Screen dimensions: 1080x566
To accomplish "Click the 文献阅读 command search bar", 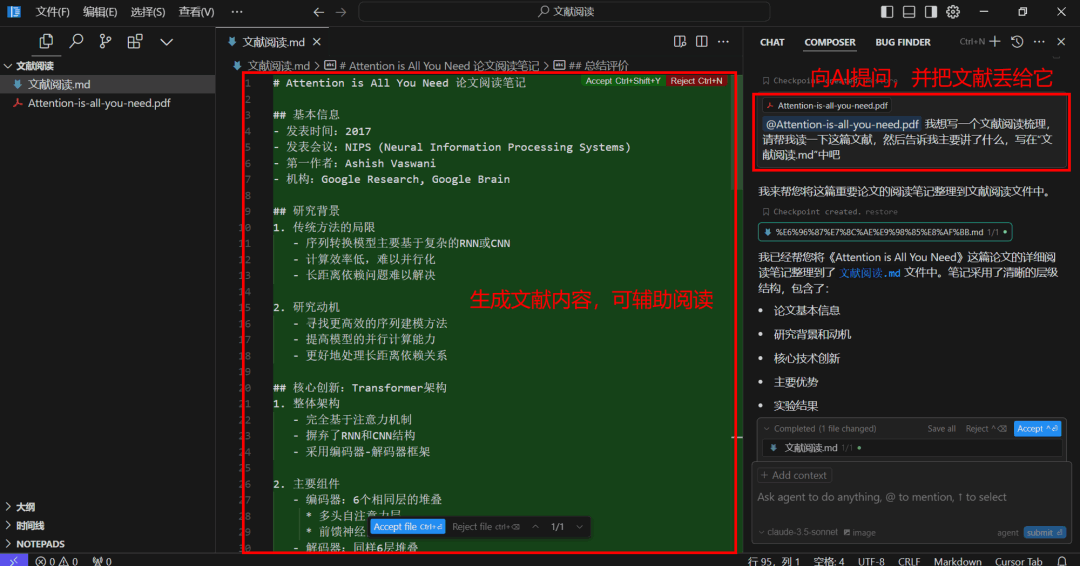I will (x=564, y=12).
